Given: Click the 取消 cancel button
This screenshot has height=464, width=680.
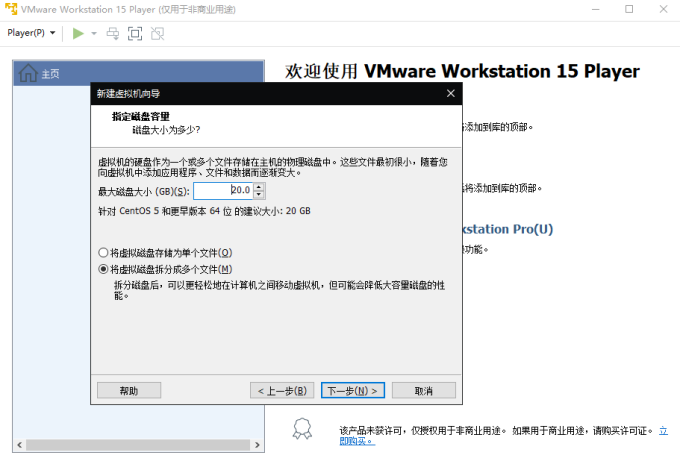Looking at the screenshot, I should pos(424,390).
